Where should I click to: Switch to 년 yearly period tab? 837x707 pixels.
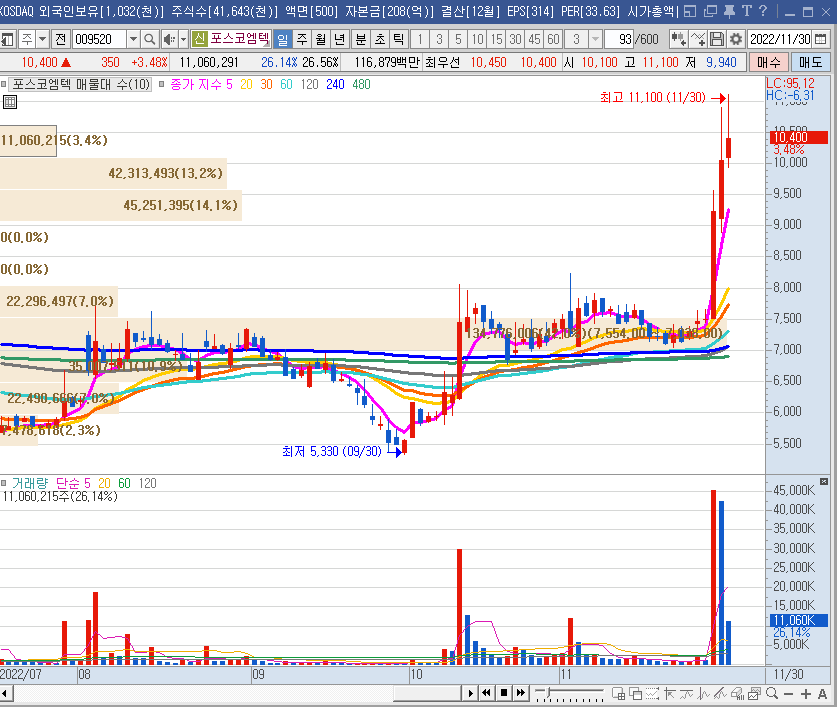coord(339,39)
